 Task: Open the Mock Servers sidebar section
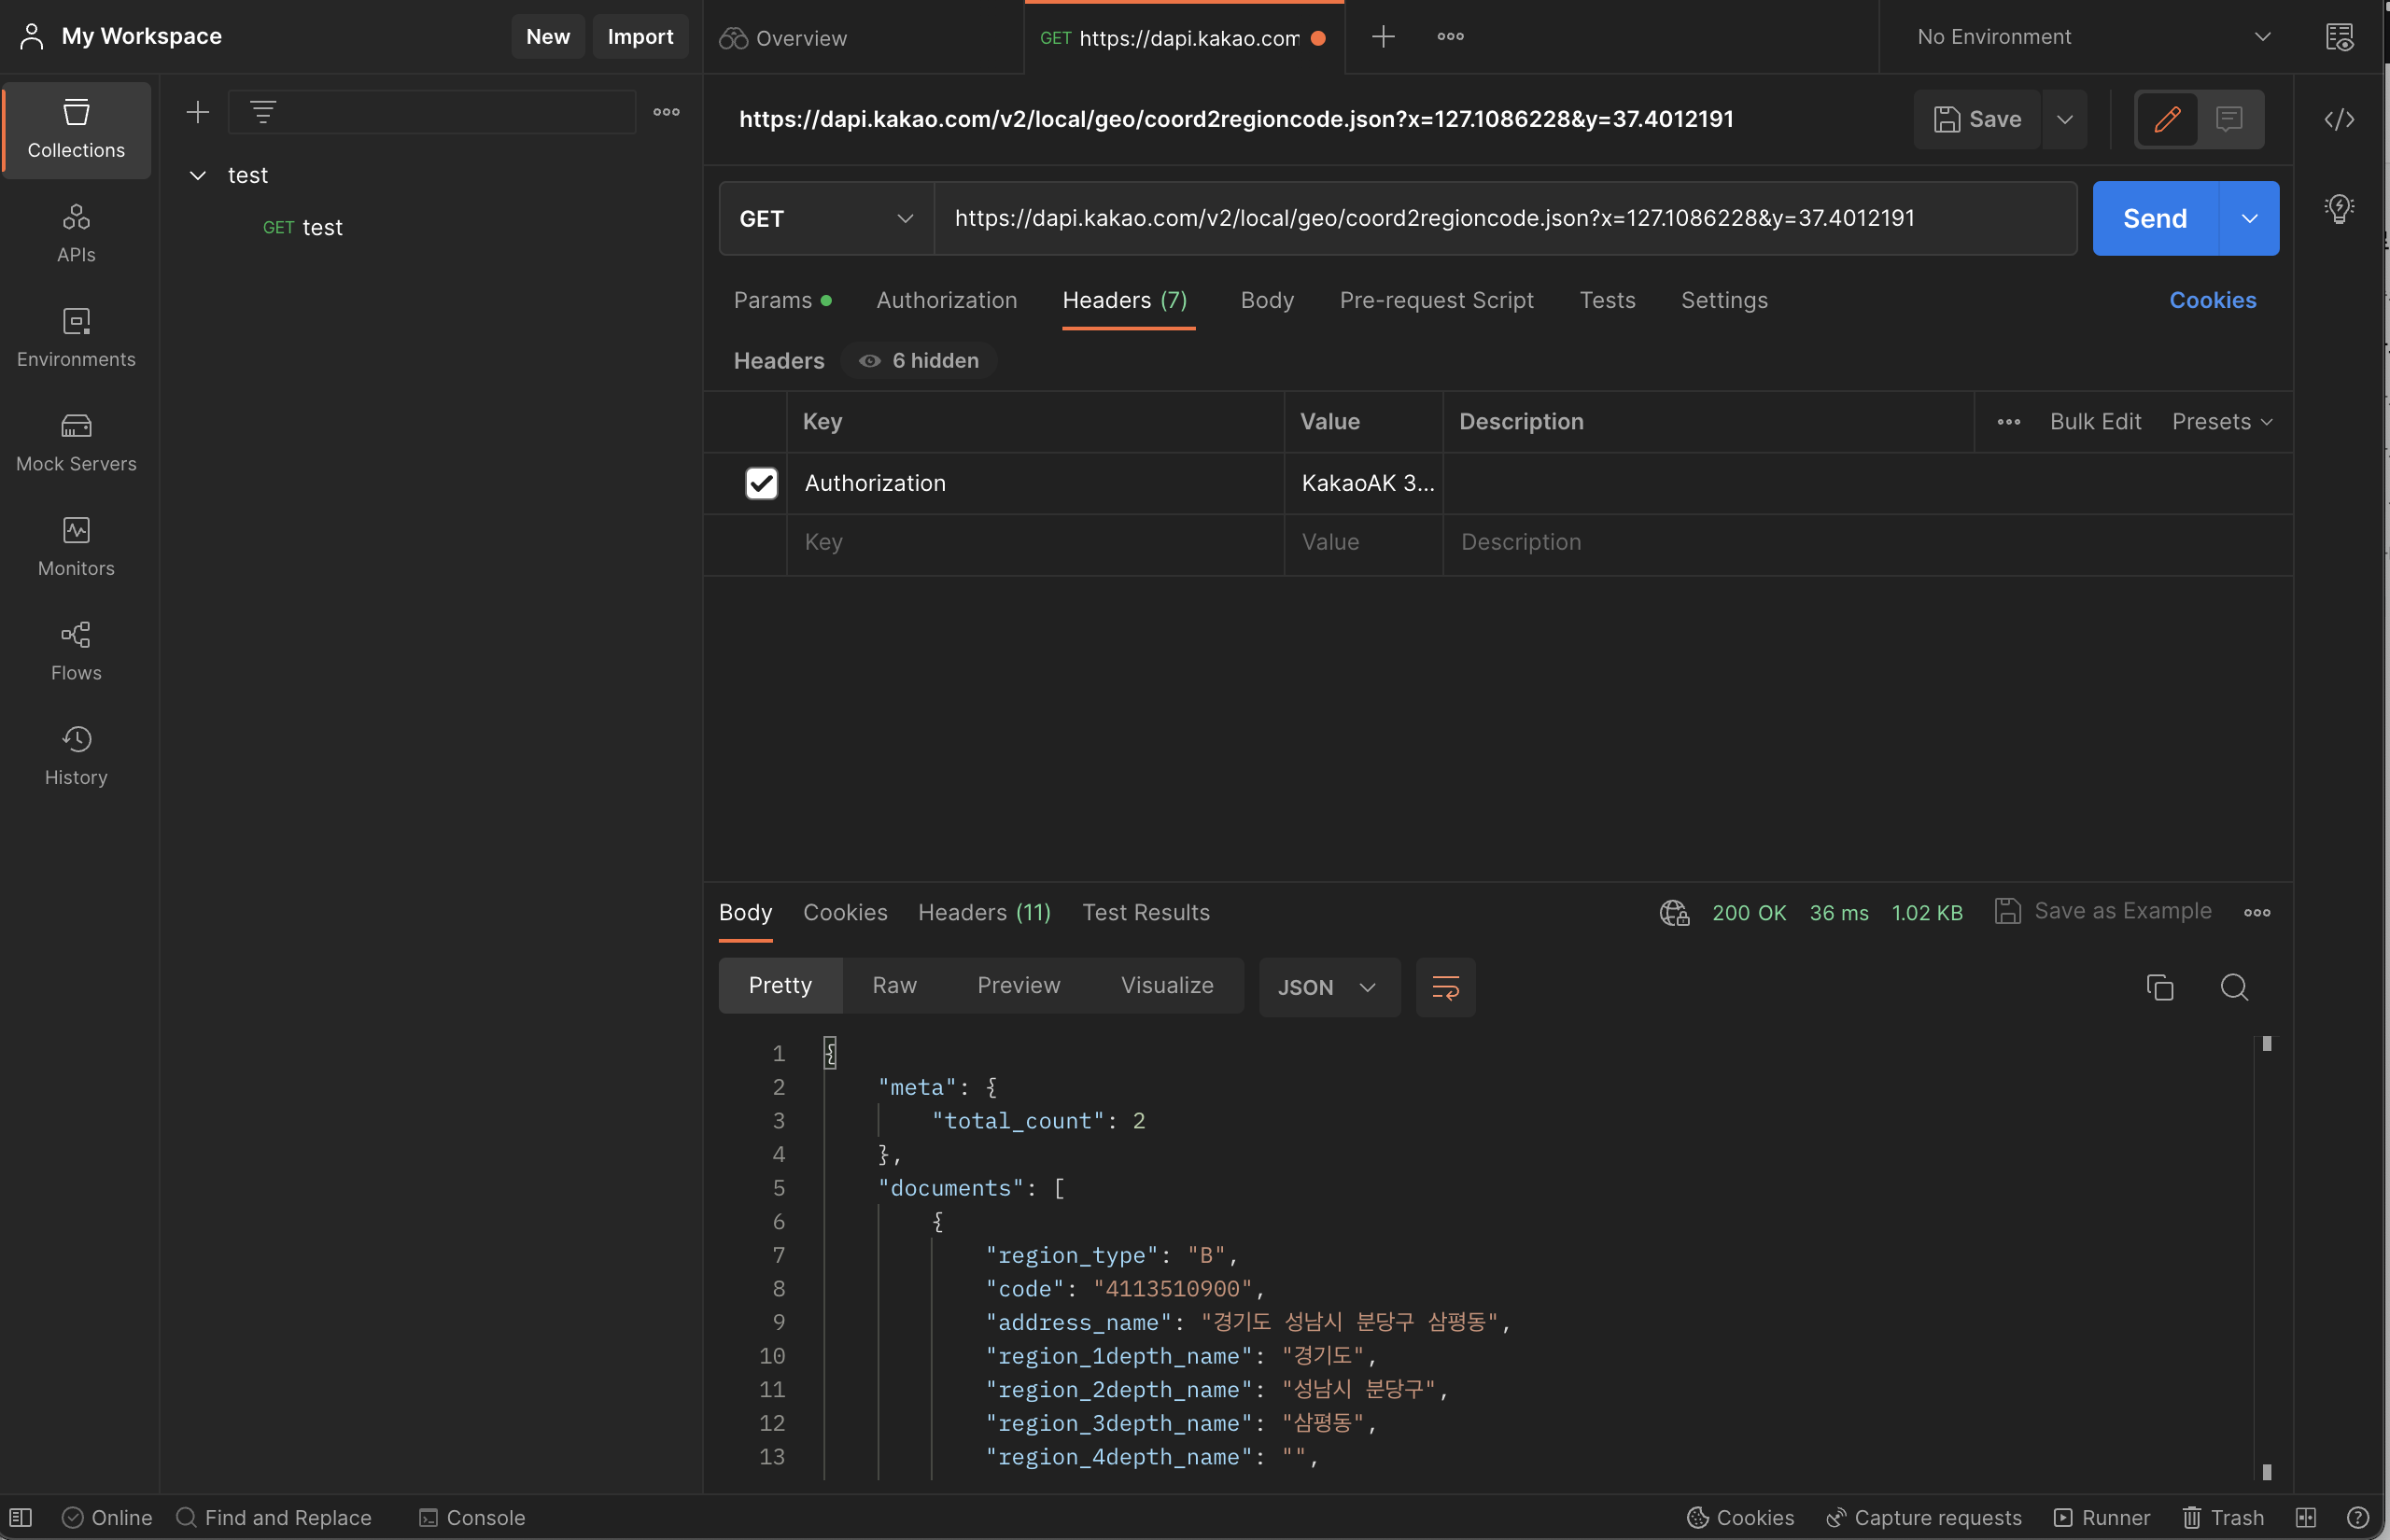tap(76, 442)
